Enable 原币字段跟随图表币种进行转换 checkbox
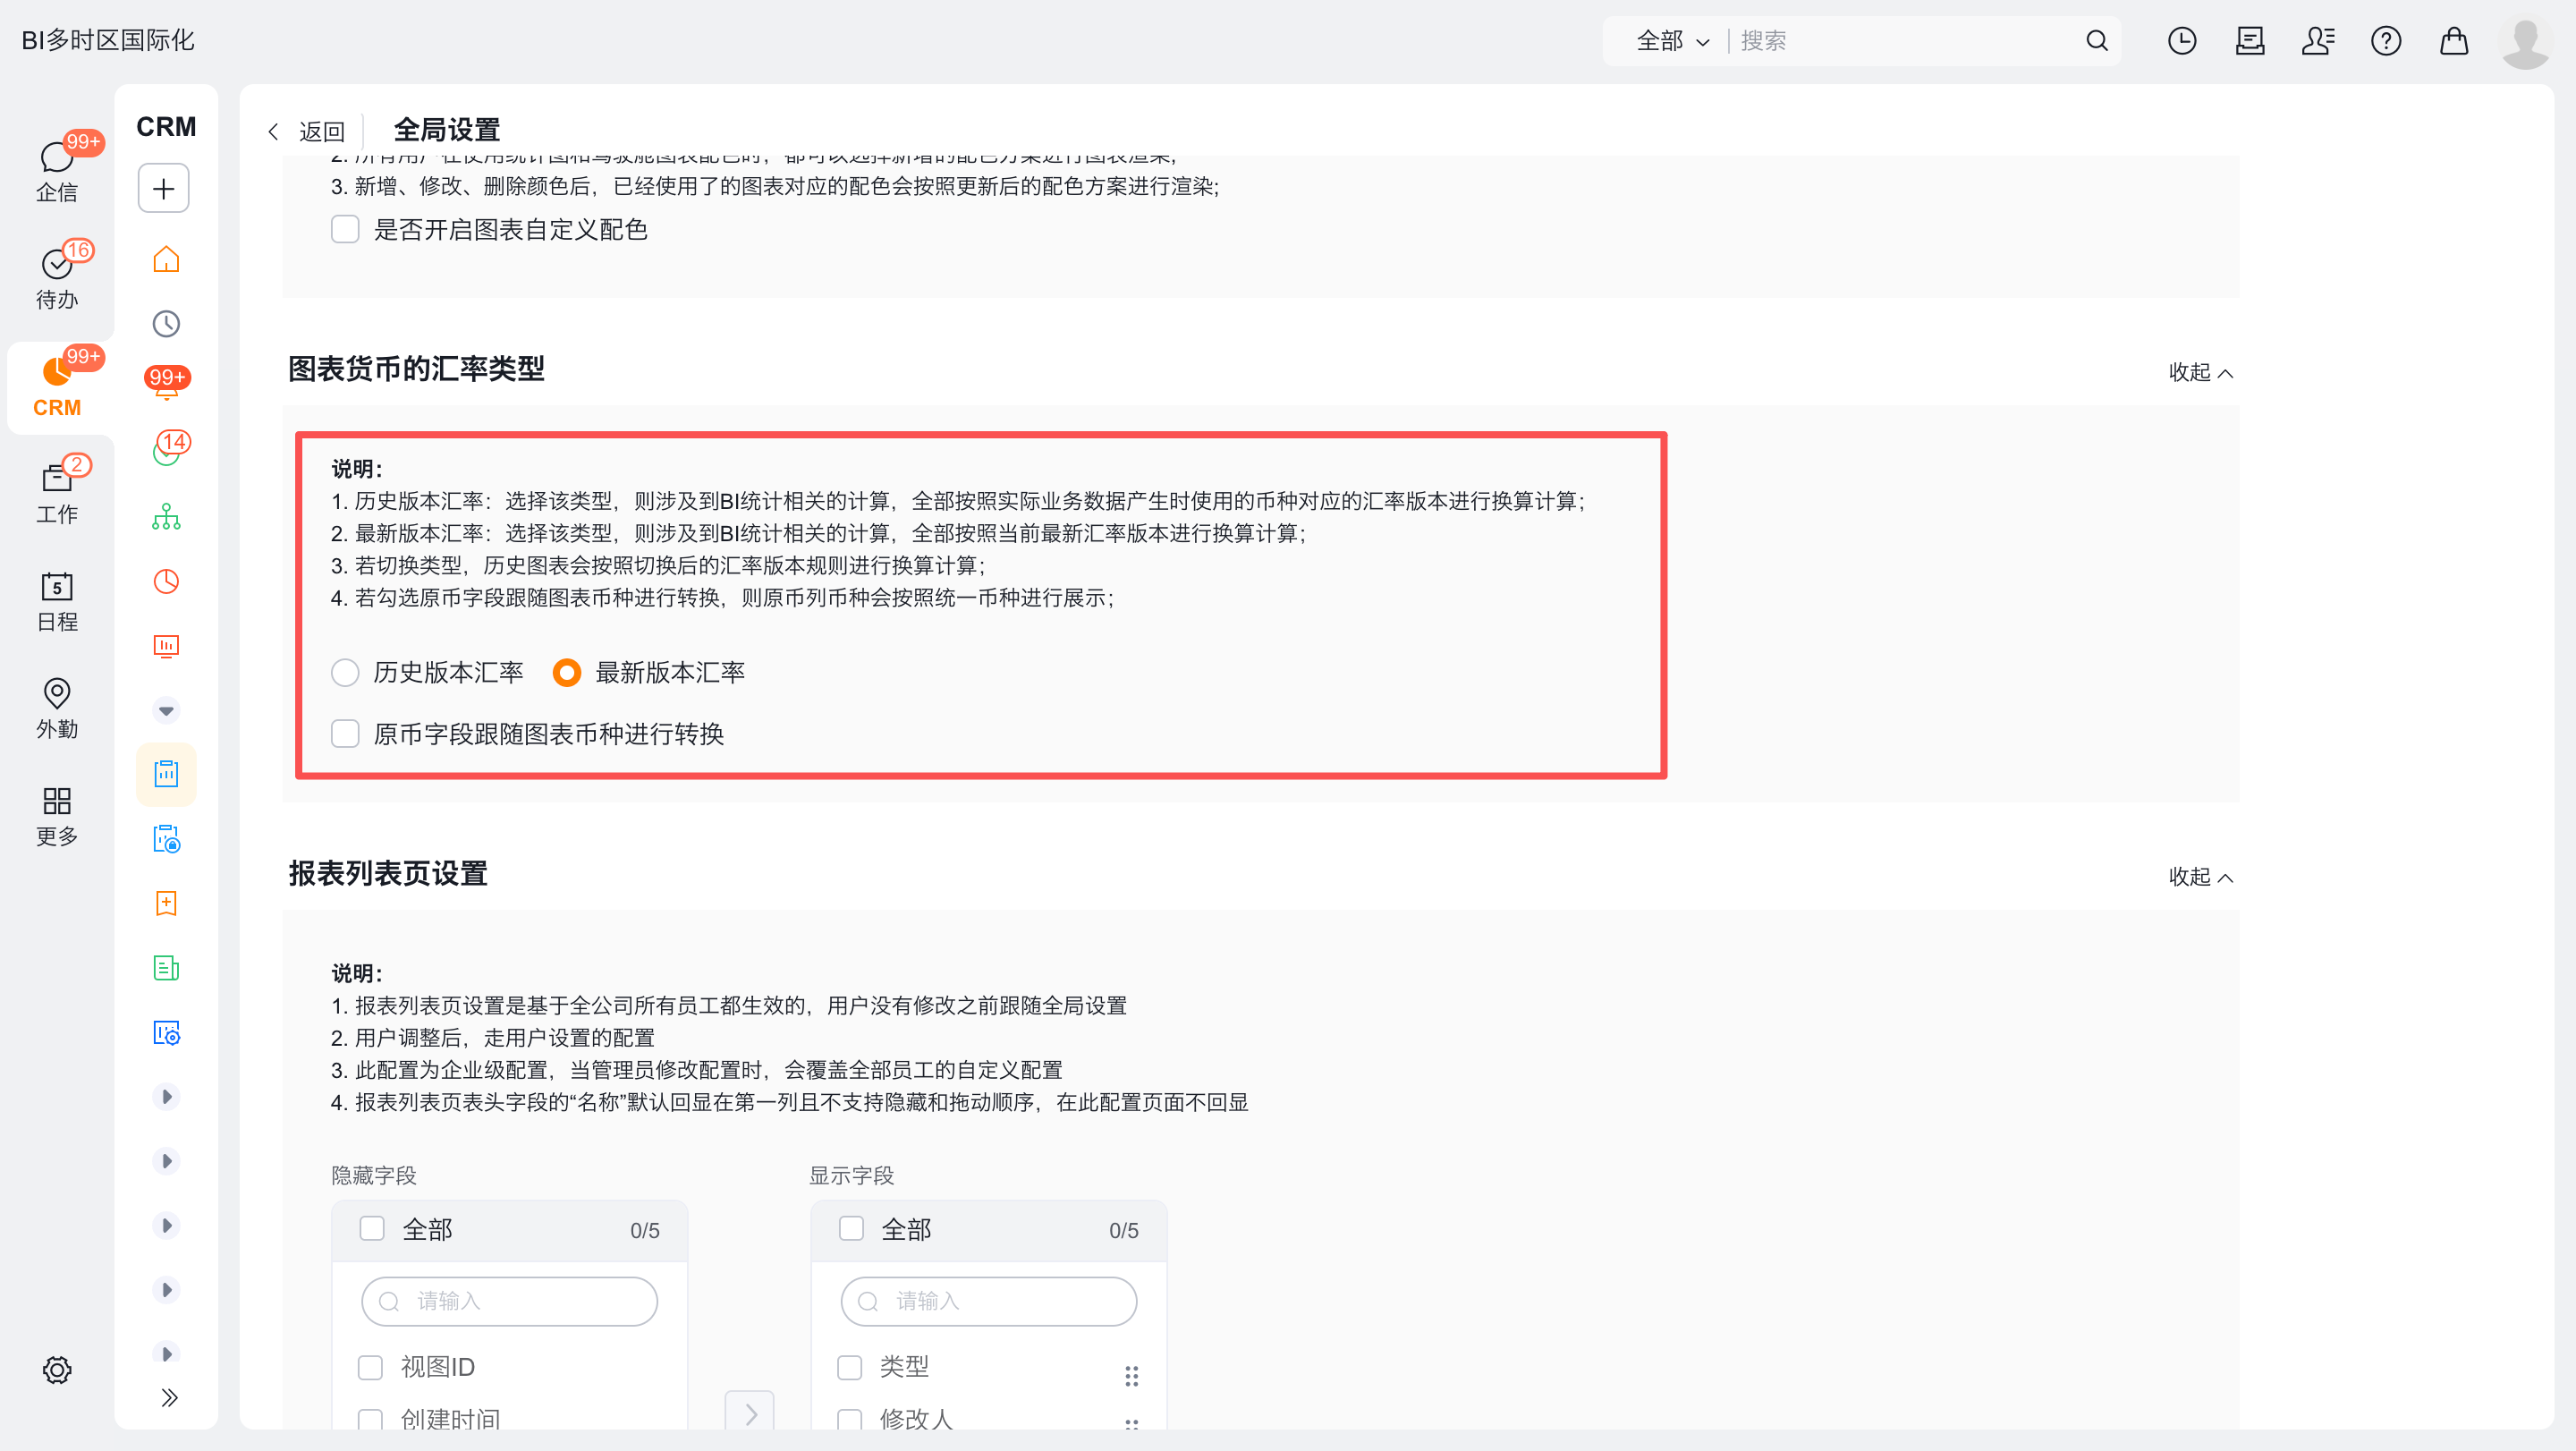 pyautogui.click(x=346, y=734)
